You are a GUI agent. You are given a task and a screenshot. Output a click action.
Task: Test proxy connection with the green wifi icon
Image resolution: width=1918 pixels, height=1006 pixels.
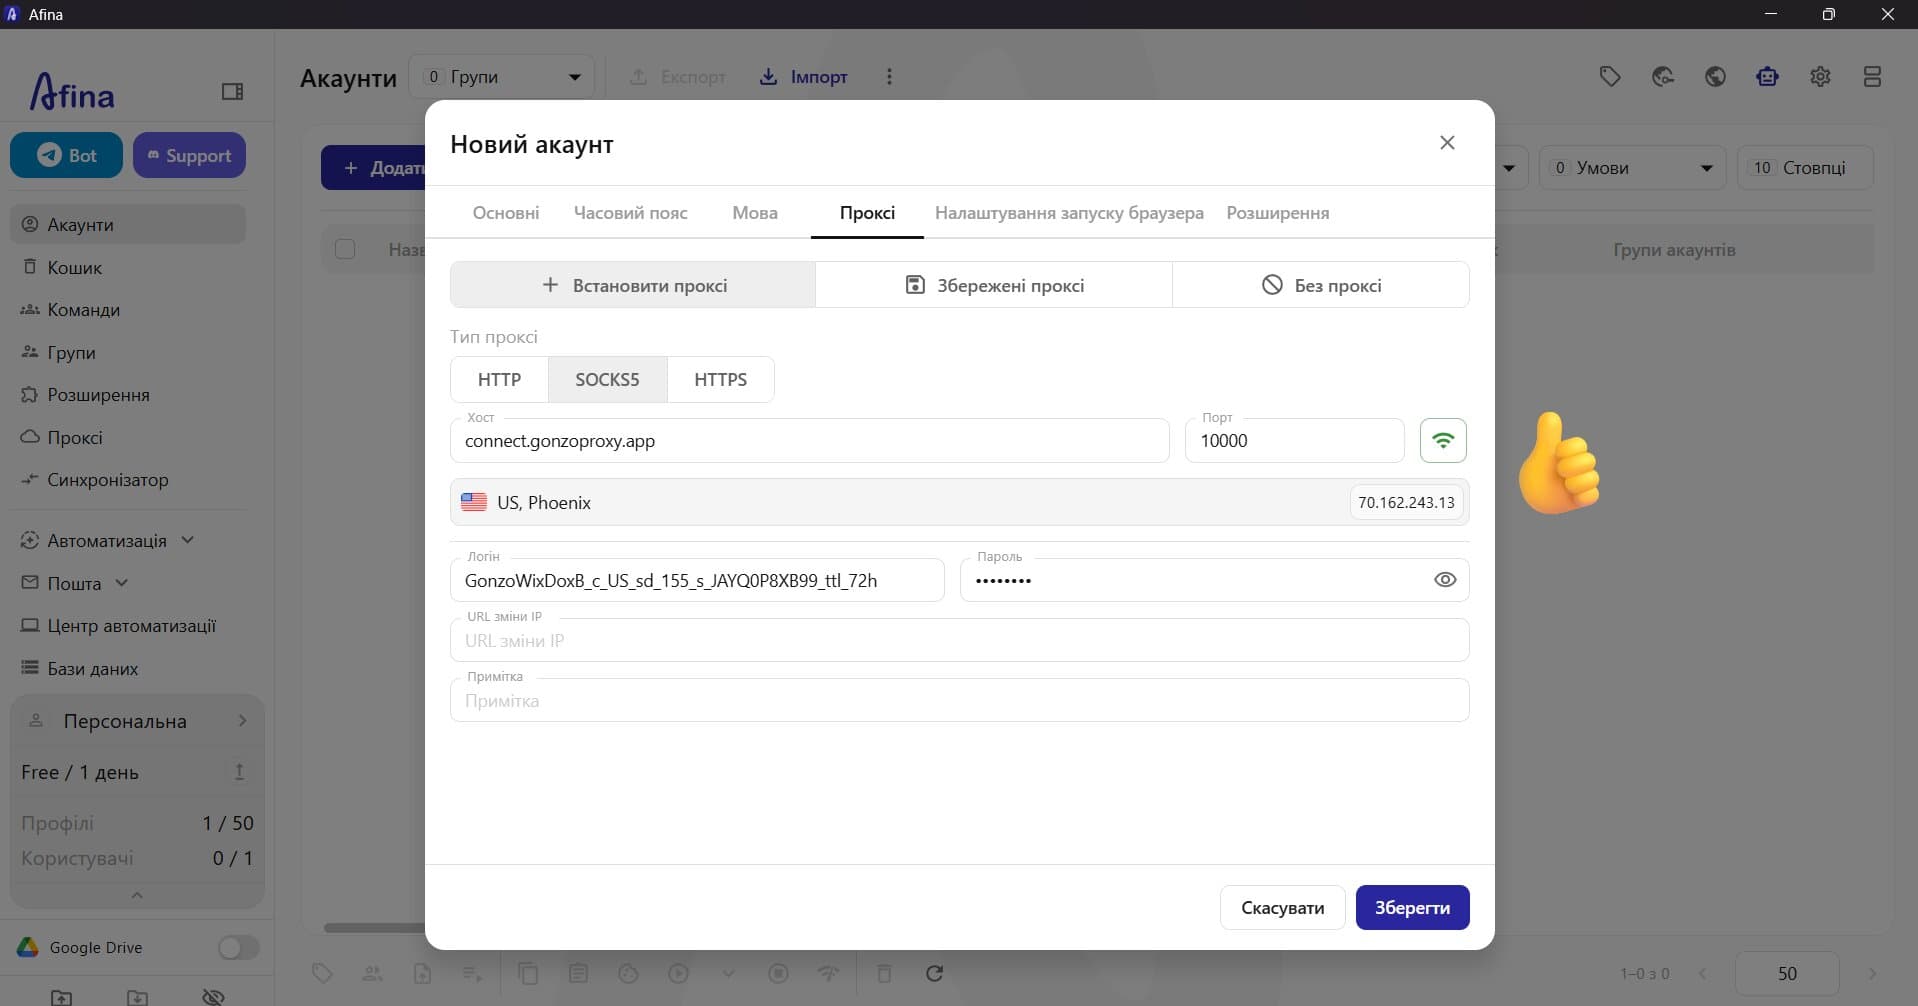coord(1443,440)
